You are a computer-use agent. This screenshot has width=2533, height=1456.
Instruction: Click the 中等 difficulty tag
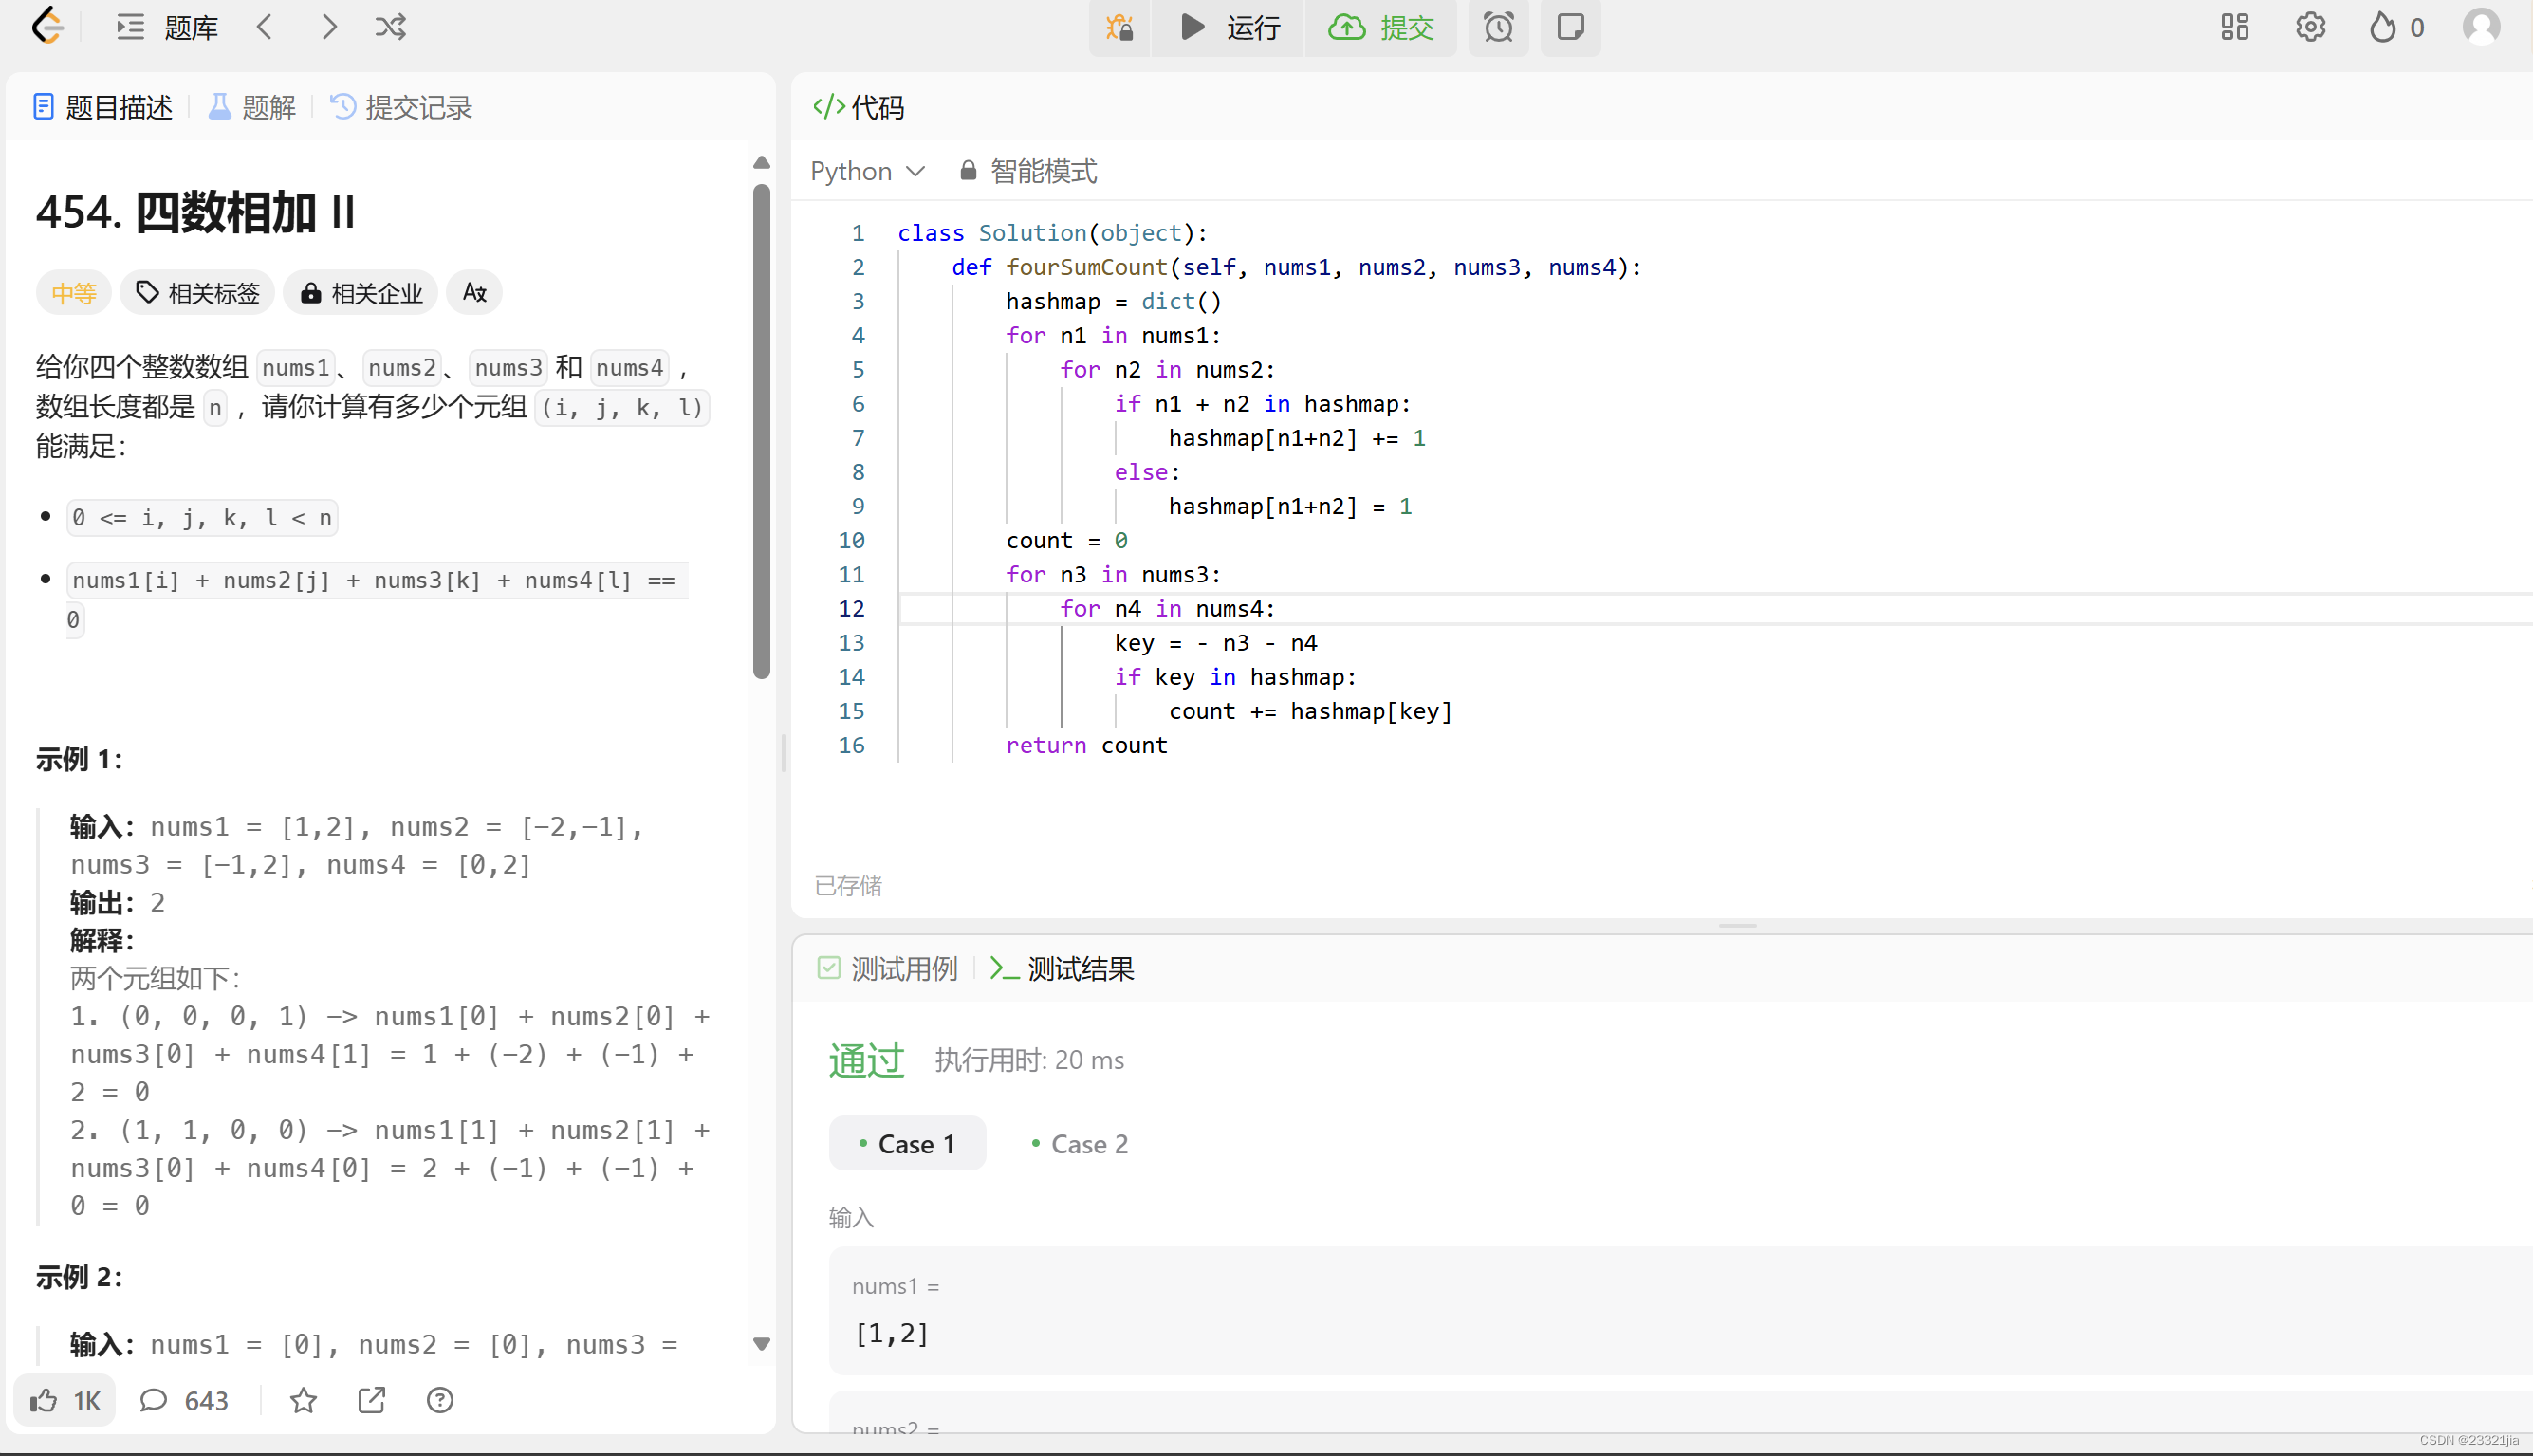[73, 293]
